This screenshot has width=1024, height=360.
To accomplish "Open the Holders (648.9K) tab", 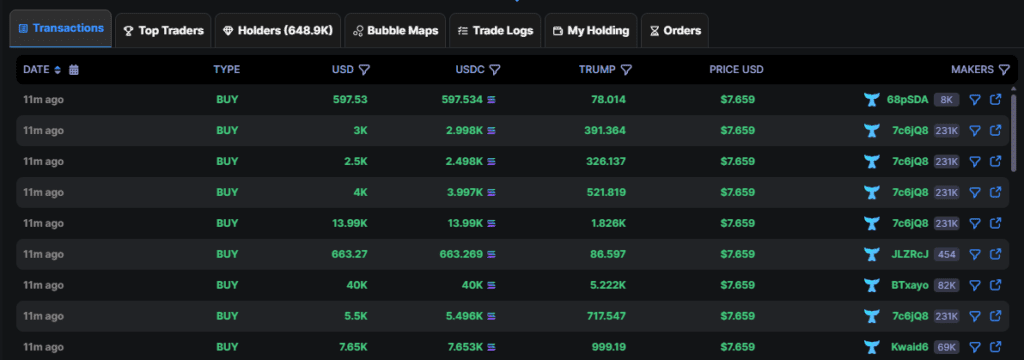I will tap(278, 31).
